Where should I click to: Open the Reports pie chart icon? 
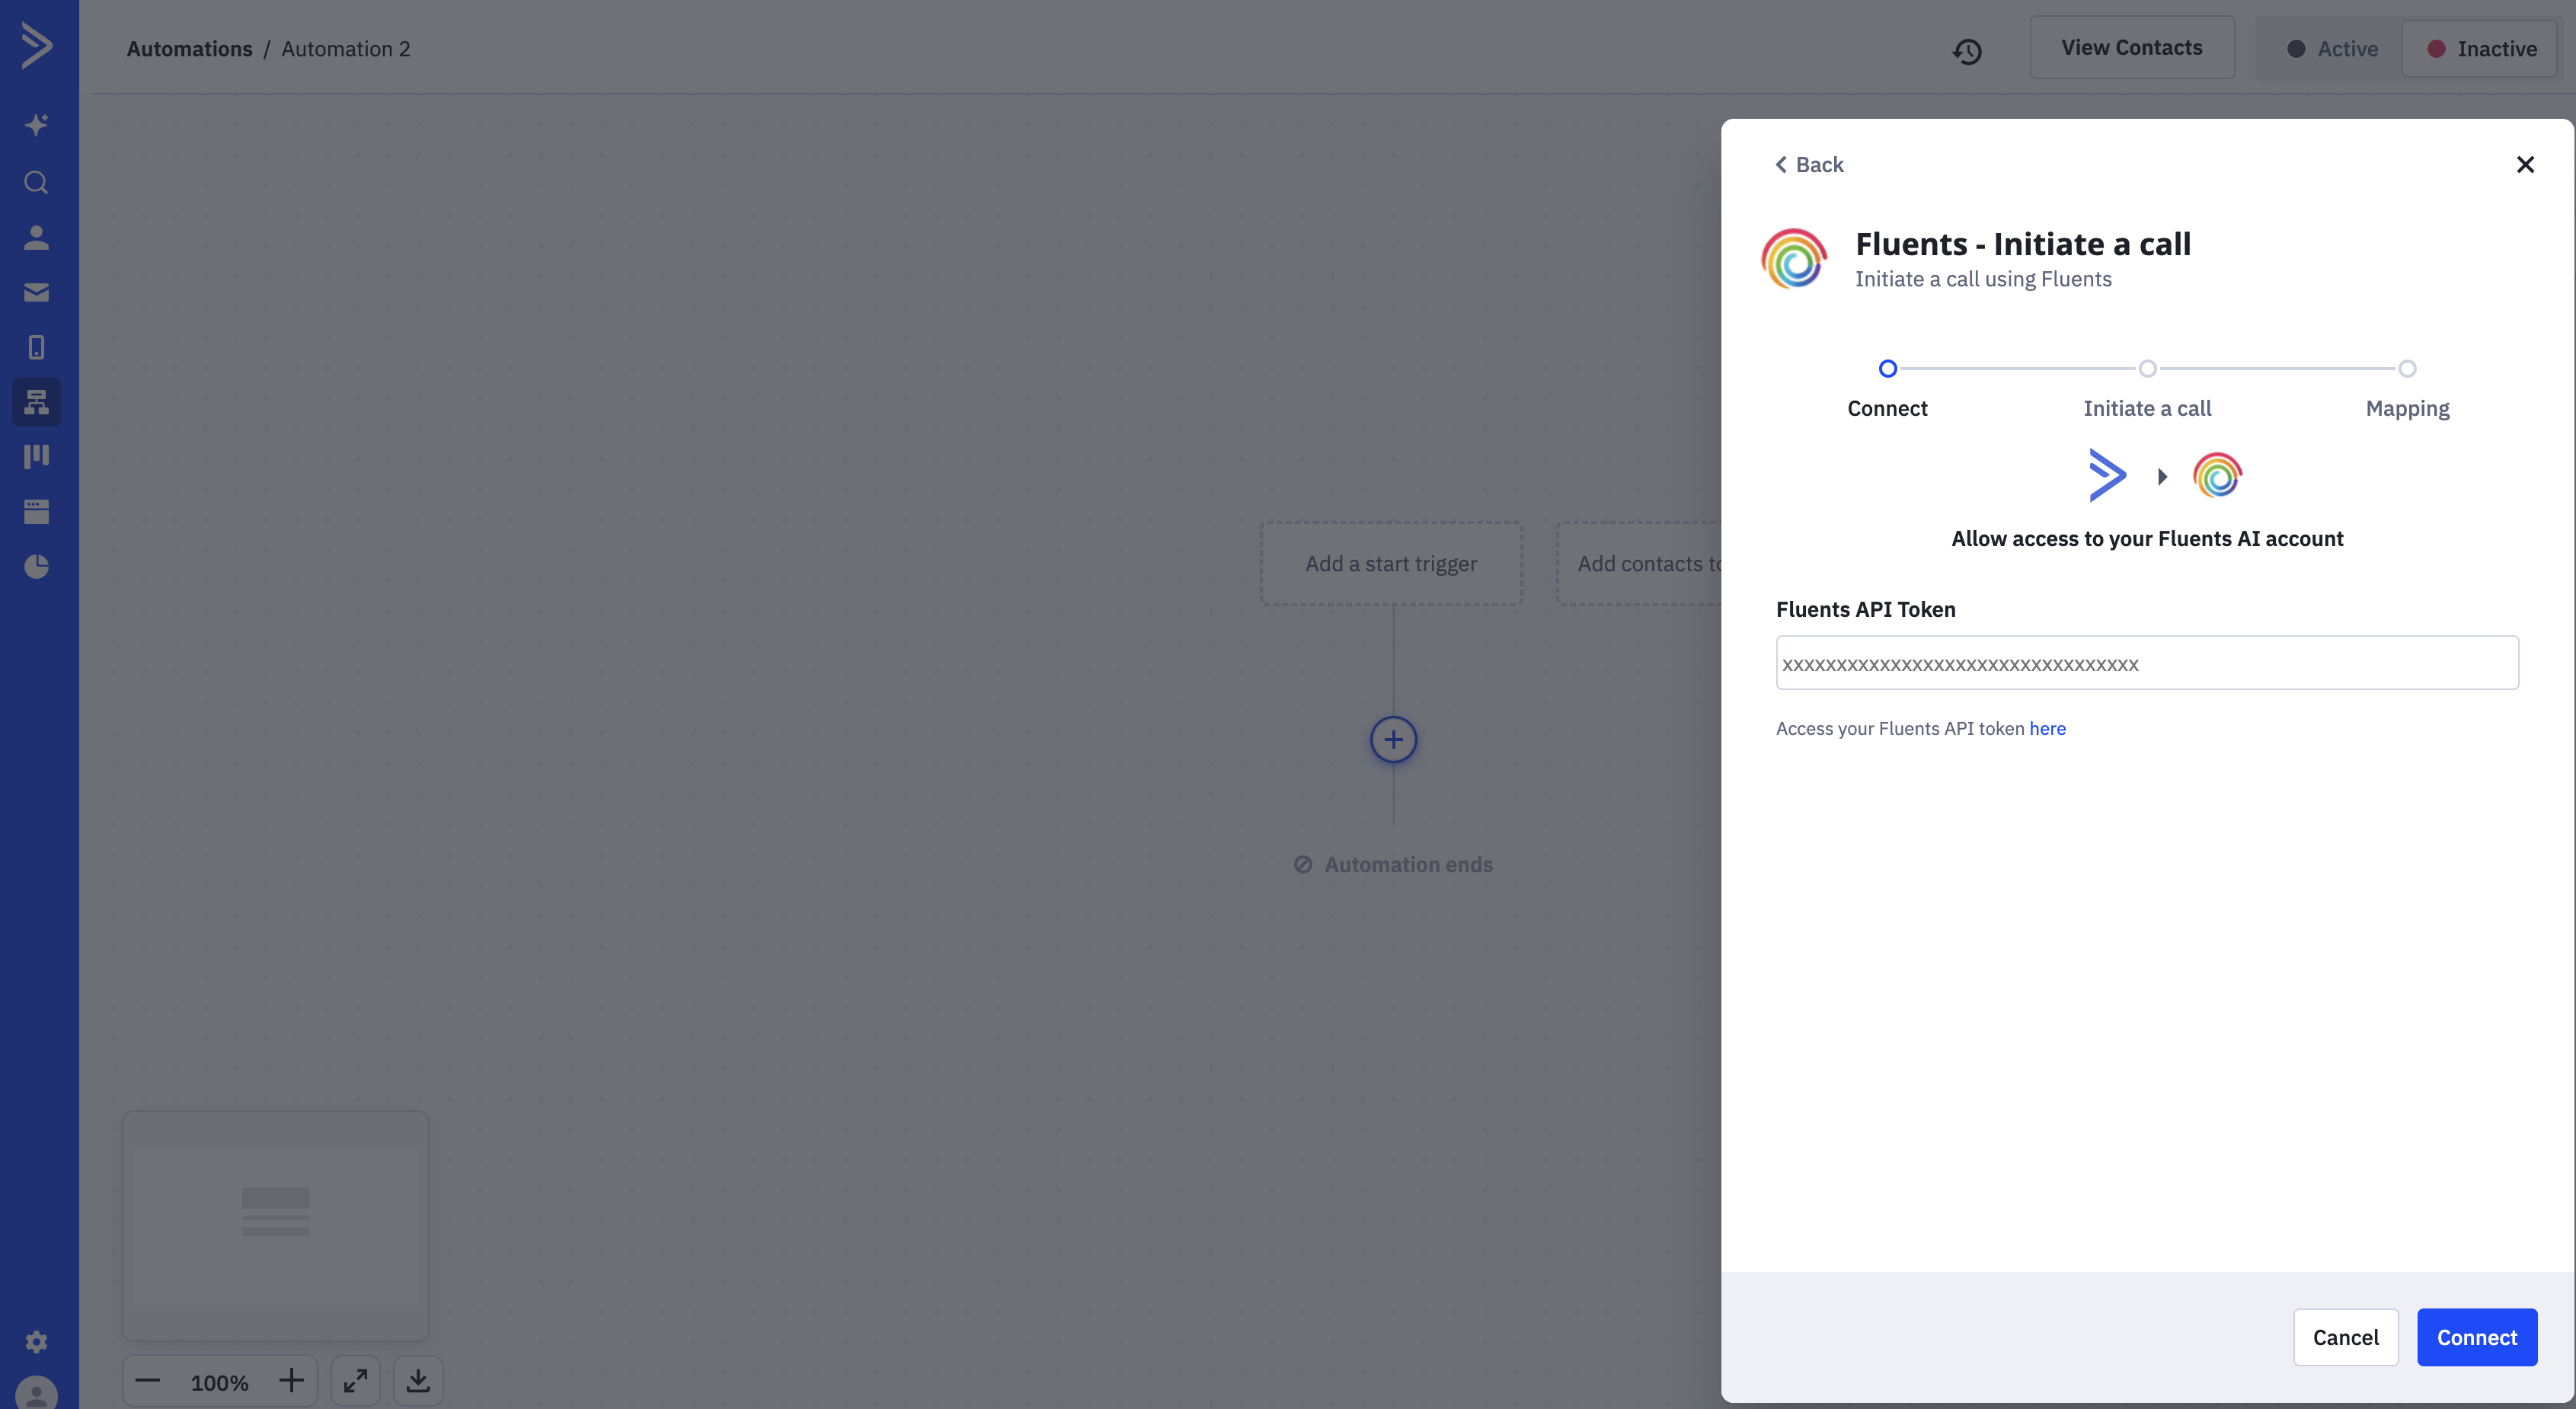[x=37, y=567]
